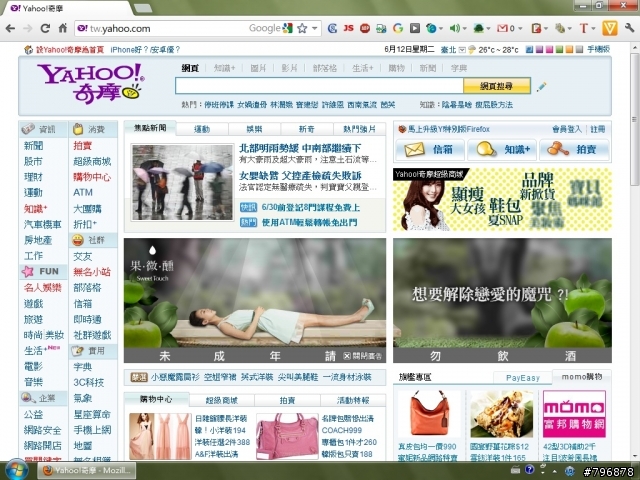
Task: Open the colorful Google G extension
Action: click(x=398, y=28)
